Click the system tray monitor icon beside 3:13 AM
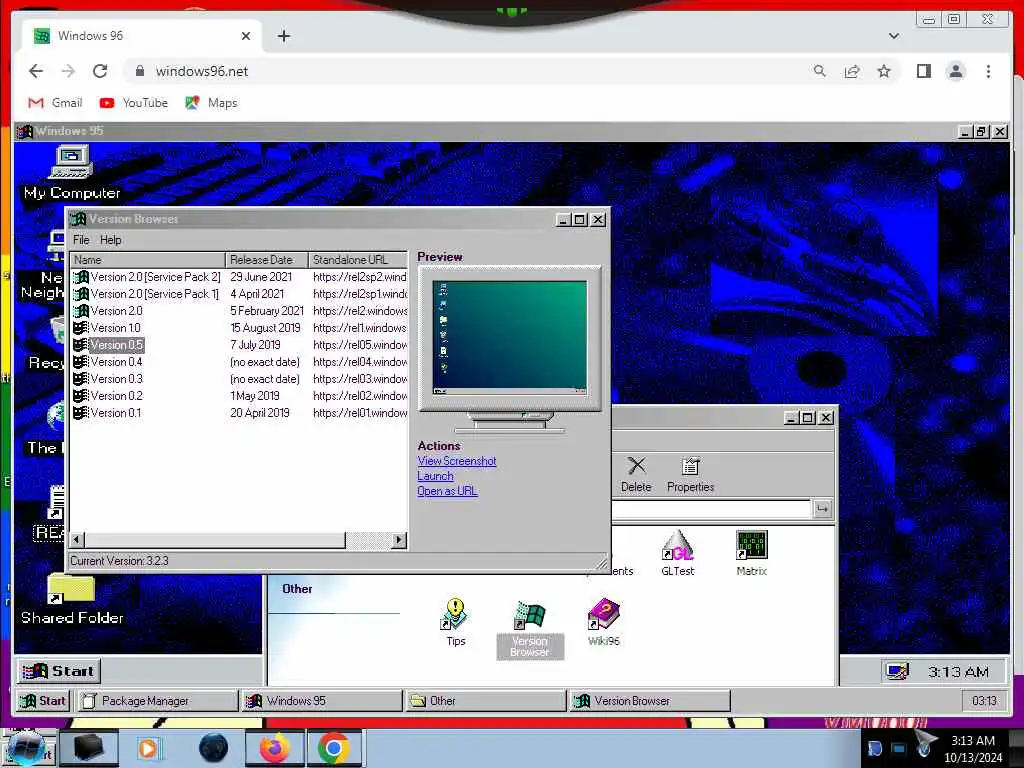The height and width of the screenshot is (768, 1024). pyautogui.click(x=896, y=671)
